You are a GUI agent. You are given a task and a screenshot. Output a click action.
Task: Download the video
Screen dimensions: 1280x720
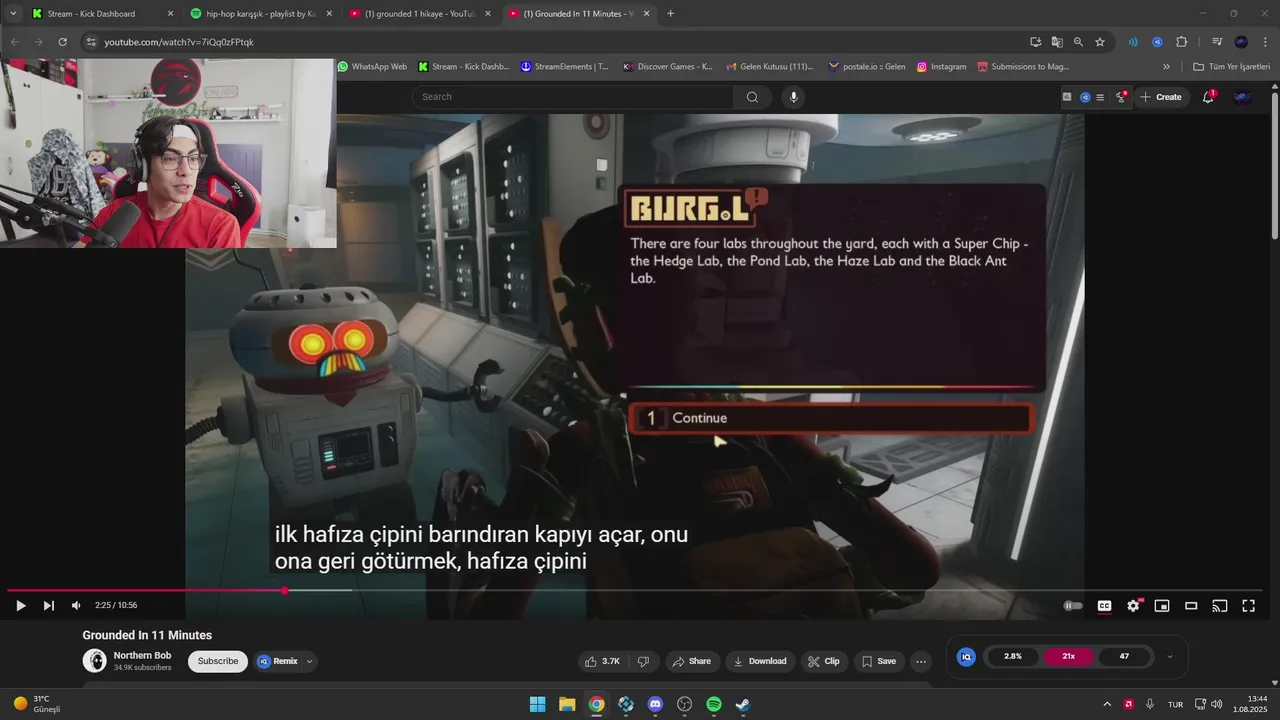click(x=760, y=661)
